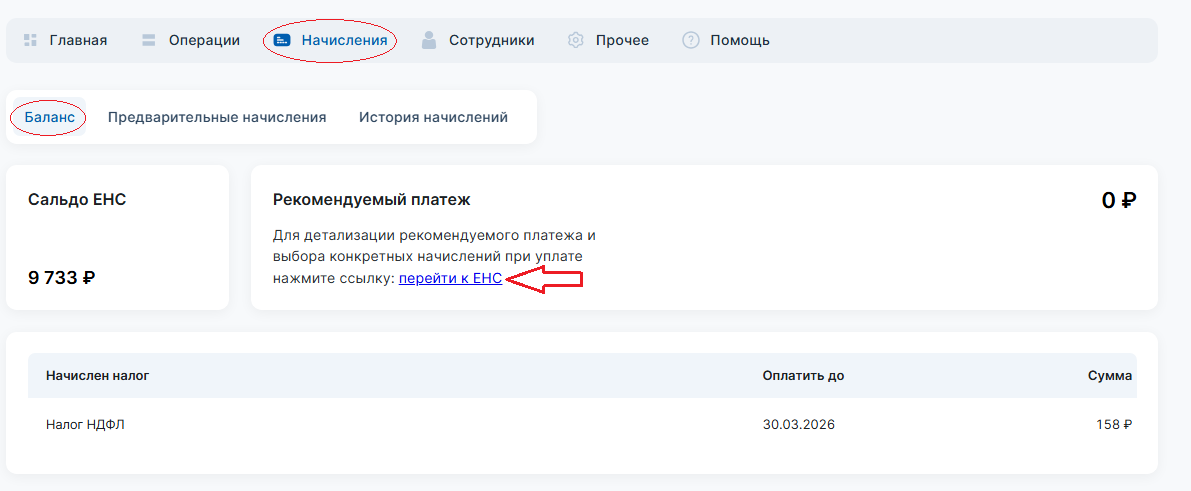Go to the Операции section

coord(204,40)
